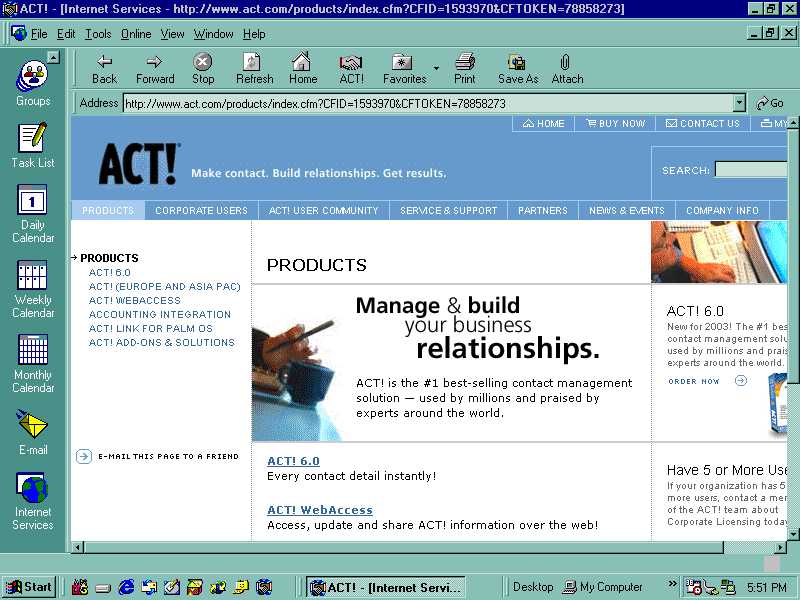The height and width of the screenshot is (600, 800).
Task: Select PRODUCTS navigation tab
Action: coord(108,211)
